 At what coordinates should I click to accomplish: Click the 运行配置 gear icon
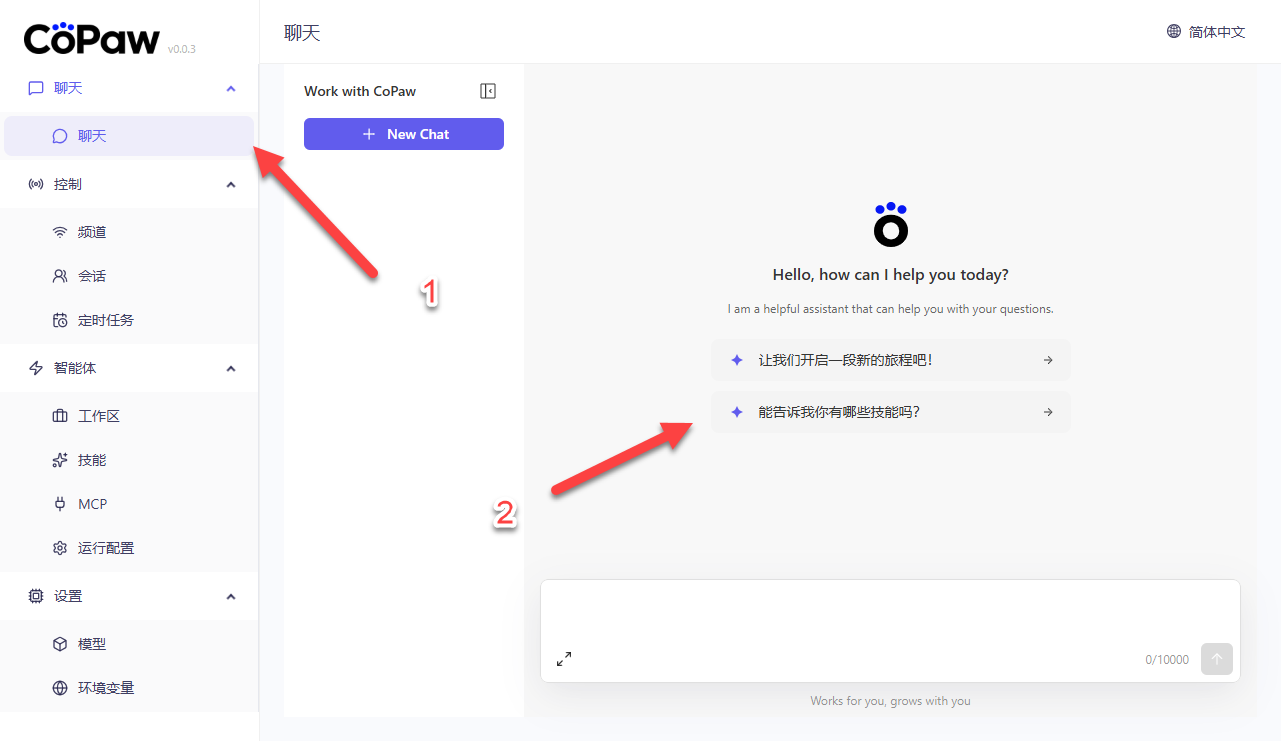click(60, 548)
